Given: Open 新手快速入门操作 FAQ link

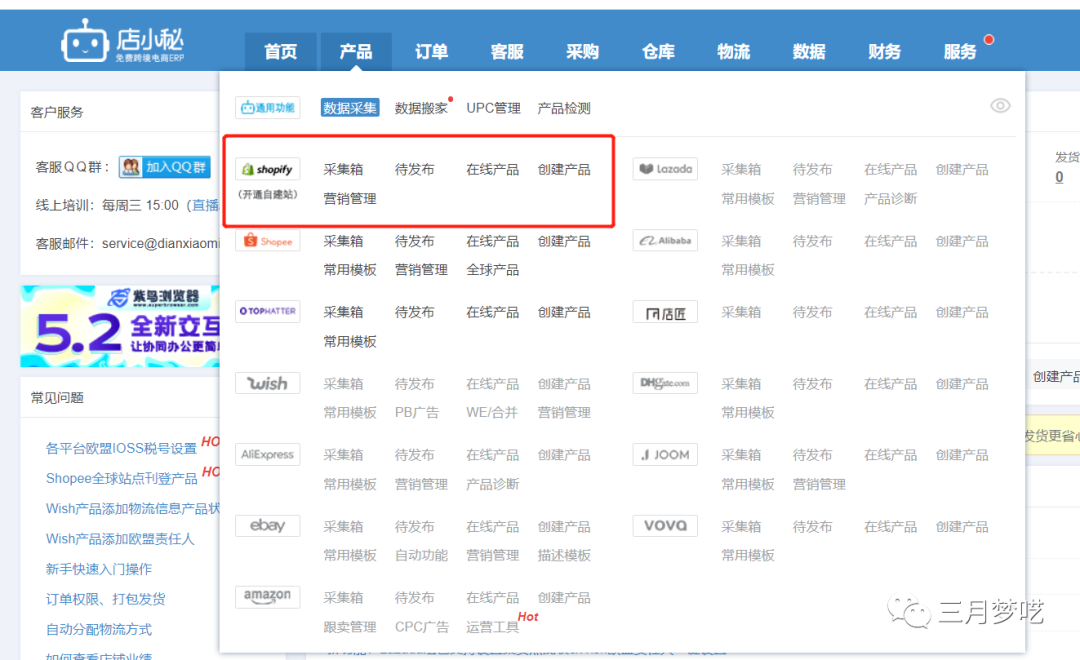Looking at the screenshot, I should [x=99, y=569].
